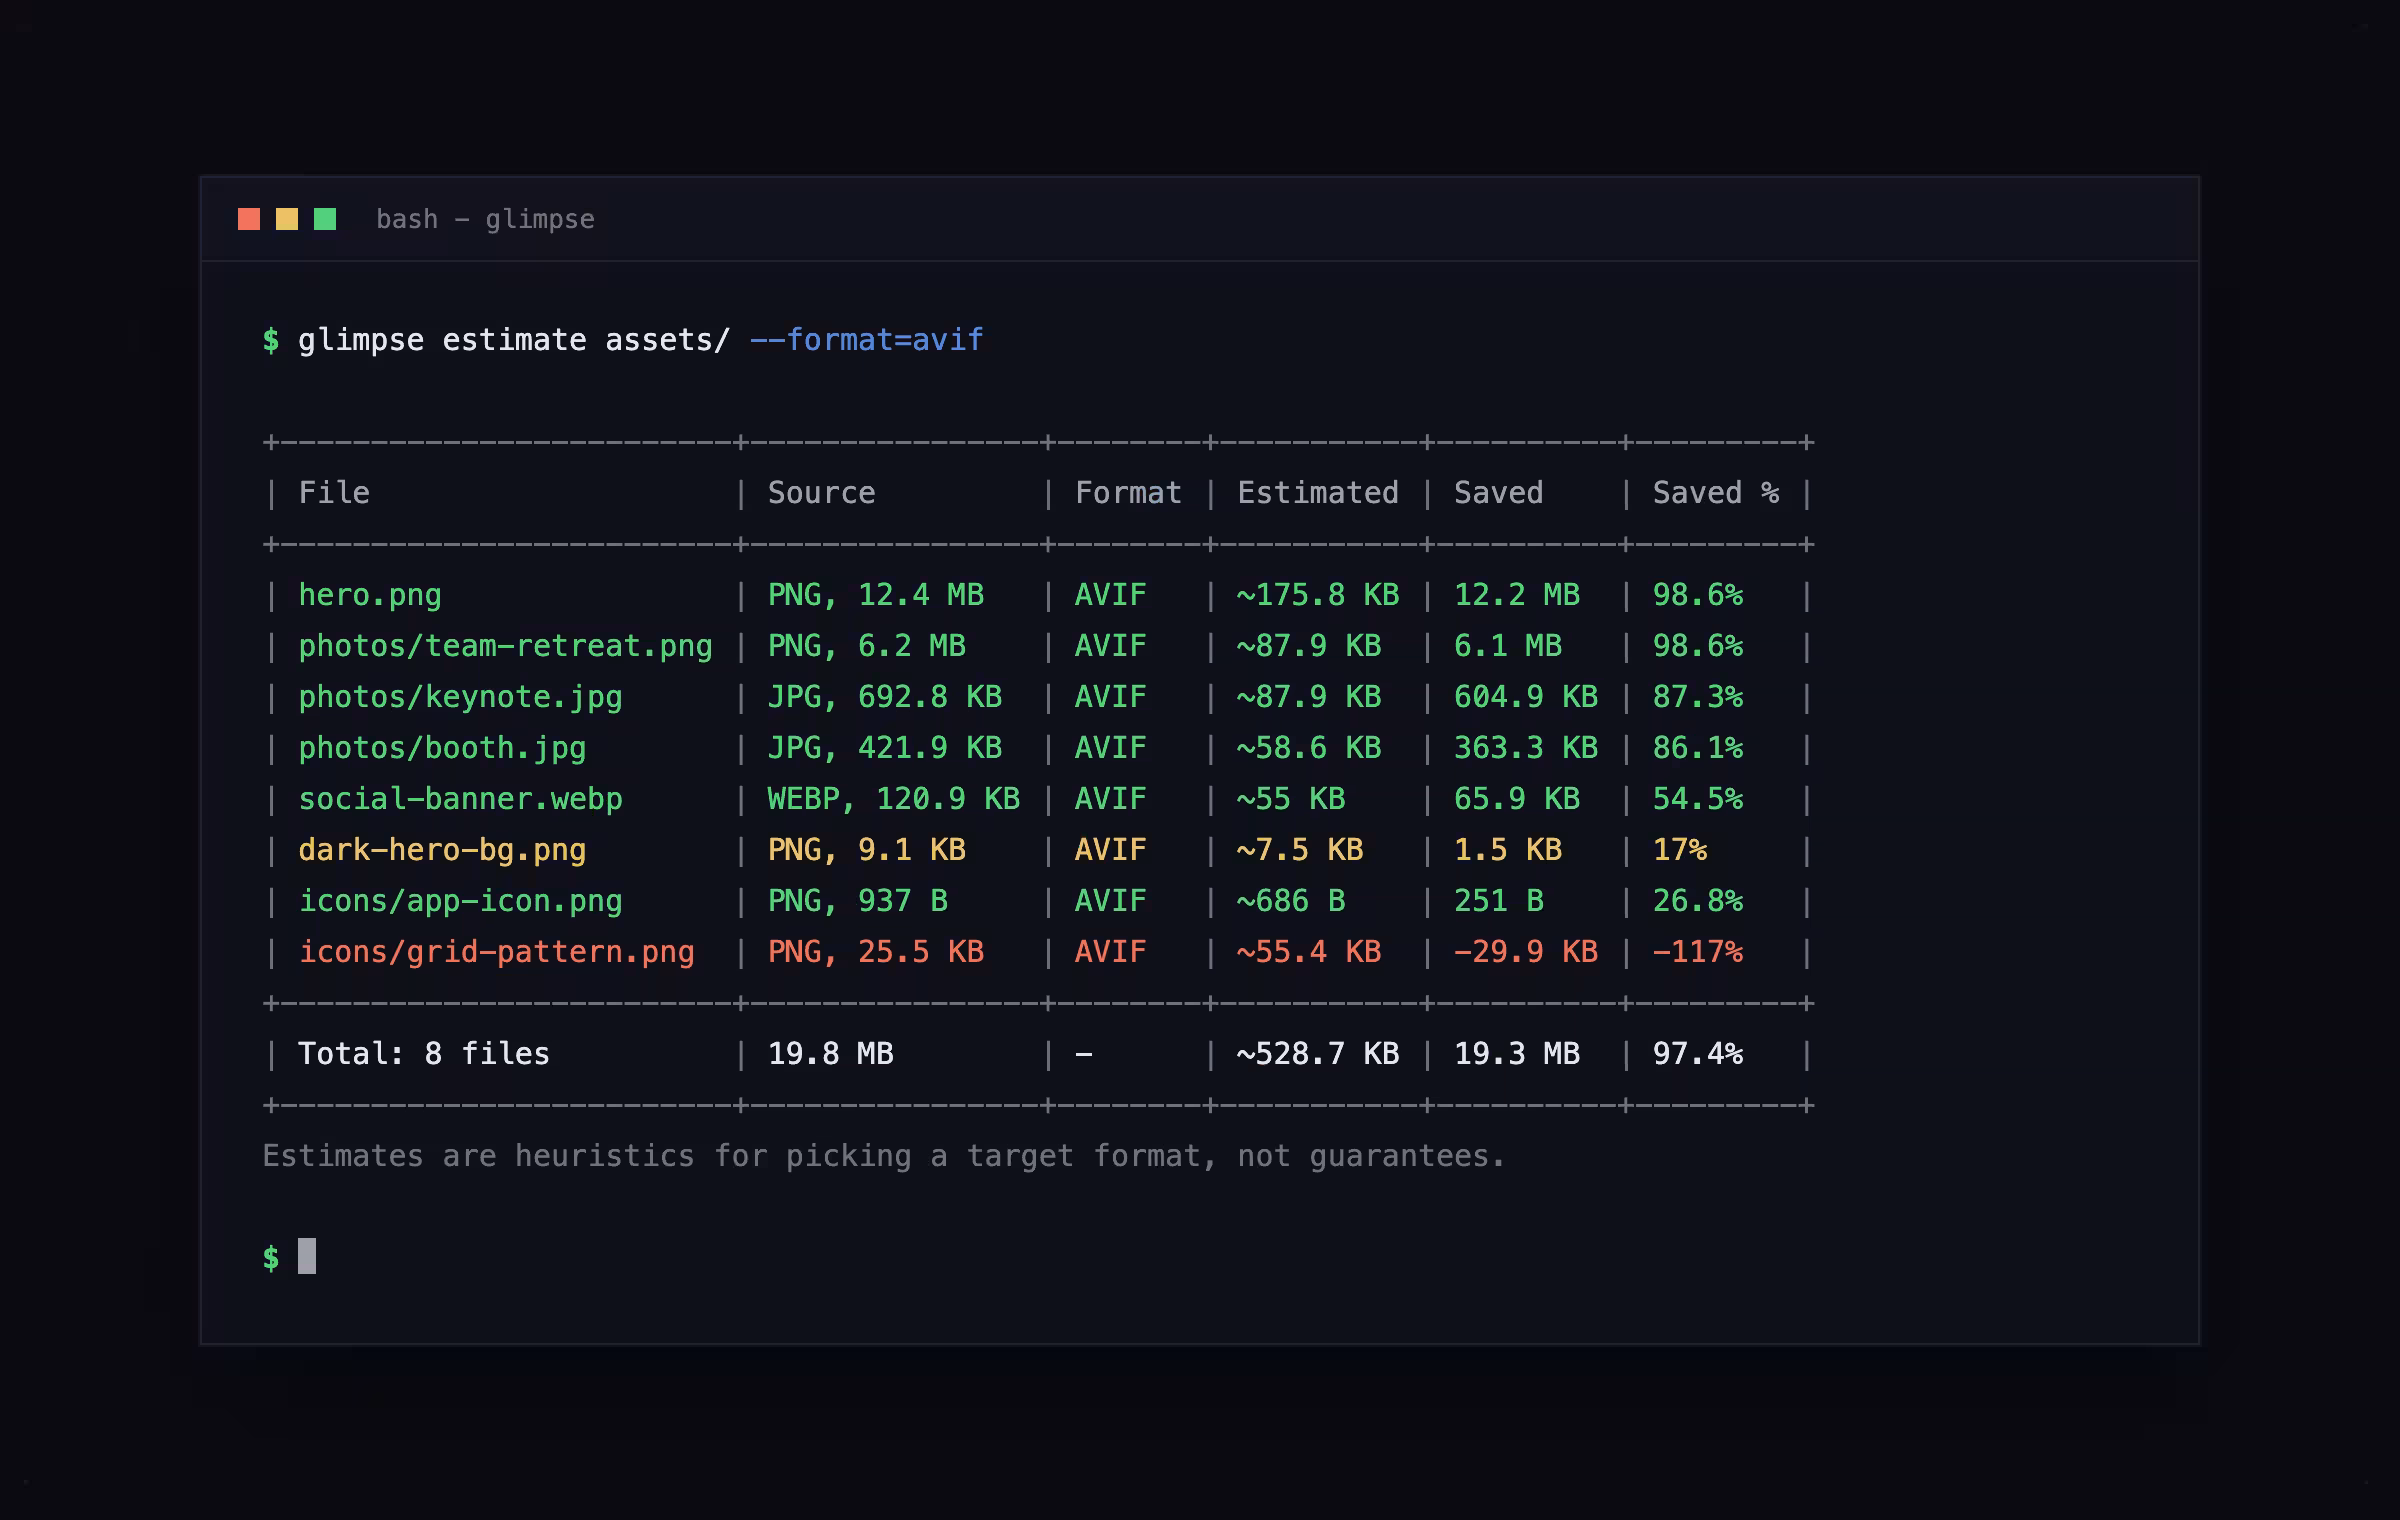Click the 'PNG, 6.2 MB' source value

867,646
